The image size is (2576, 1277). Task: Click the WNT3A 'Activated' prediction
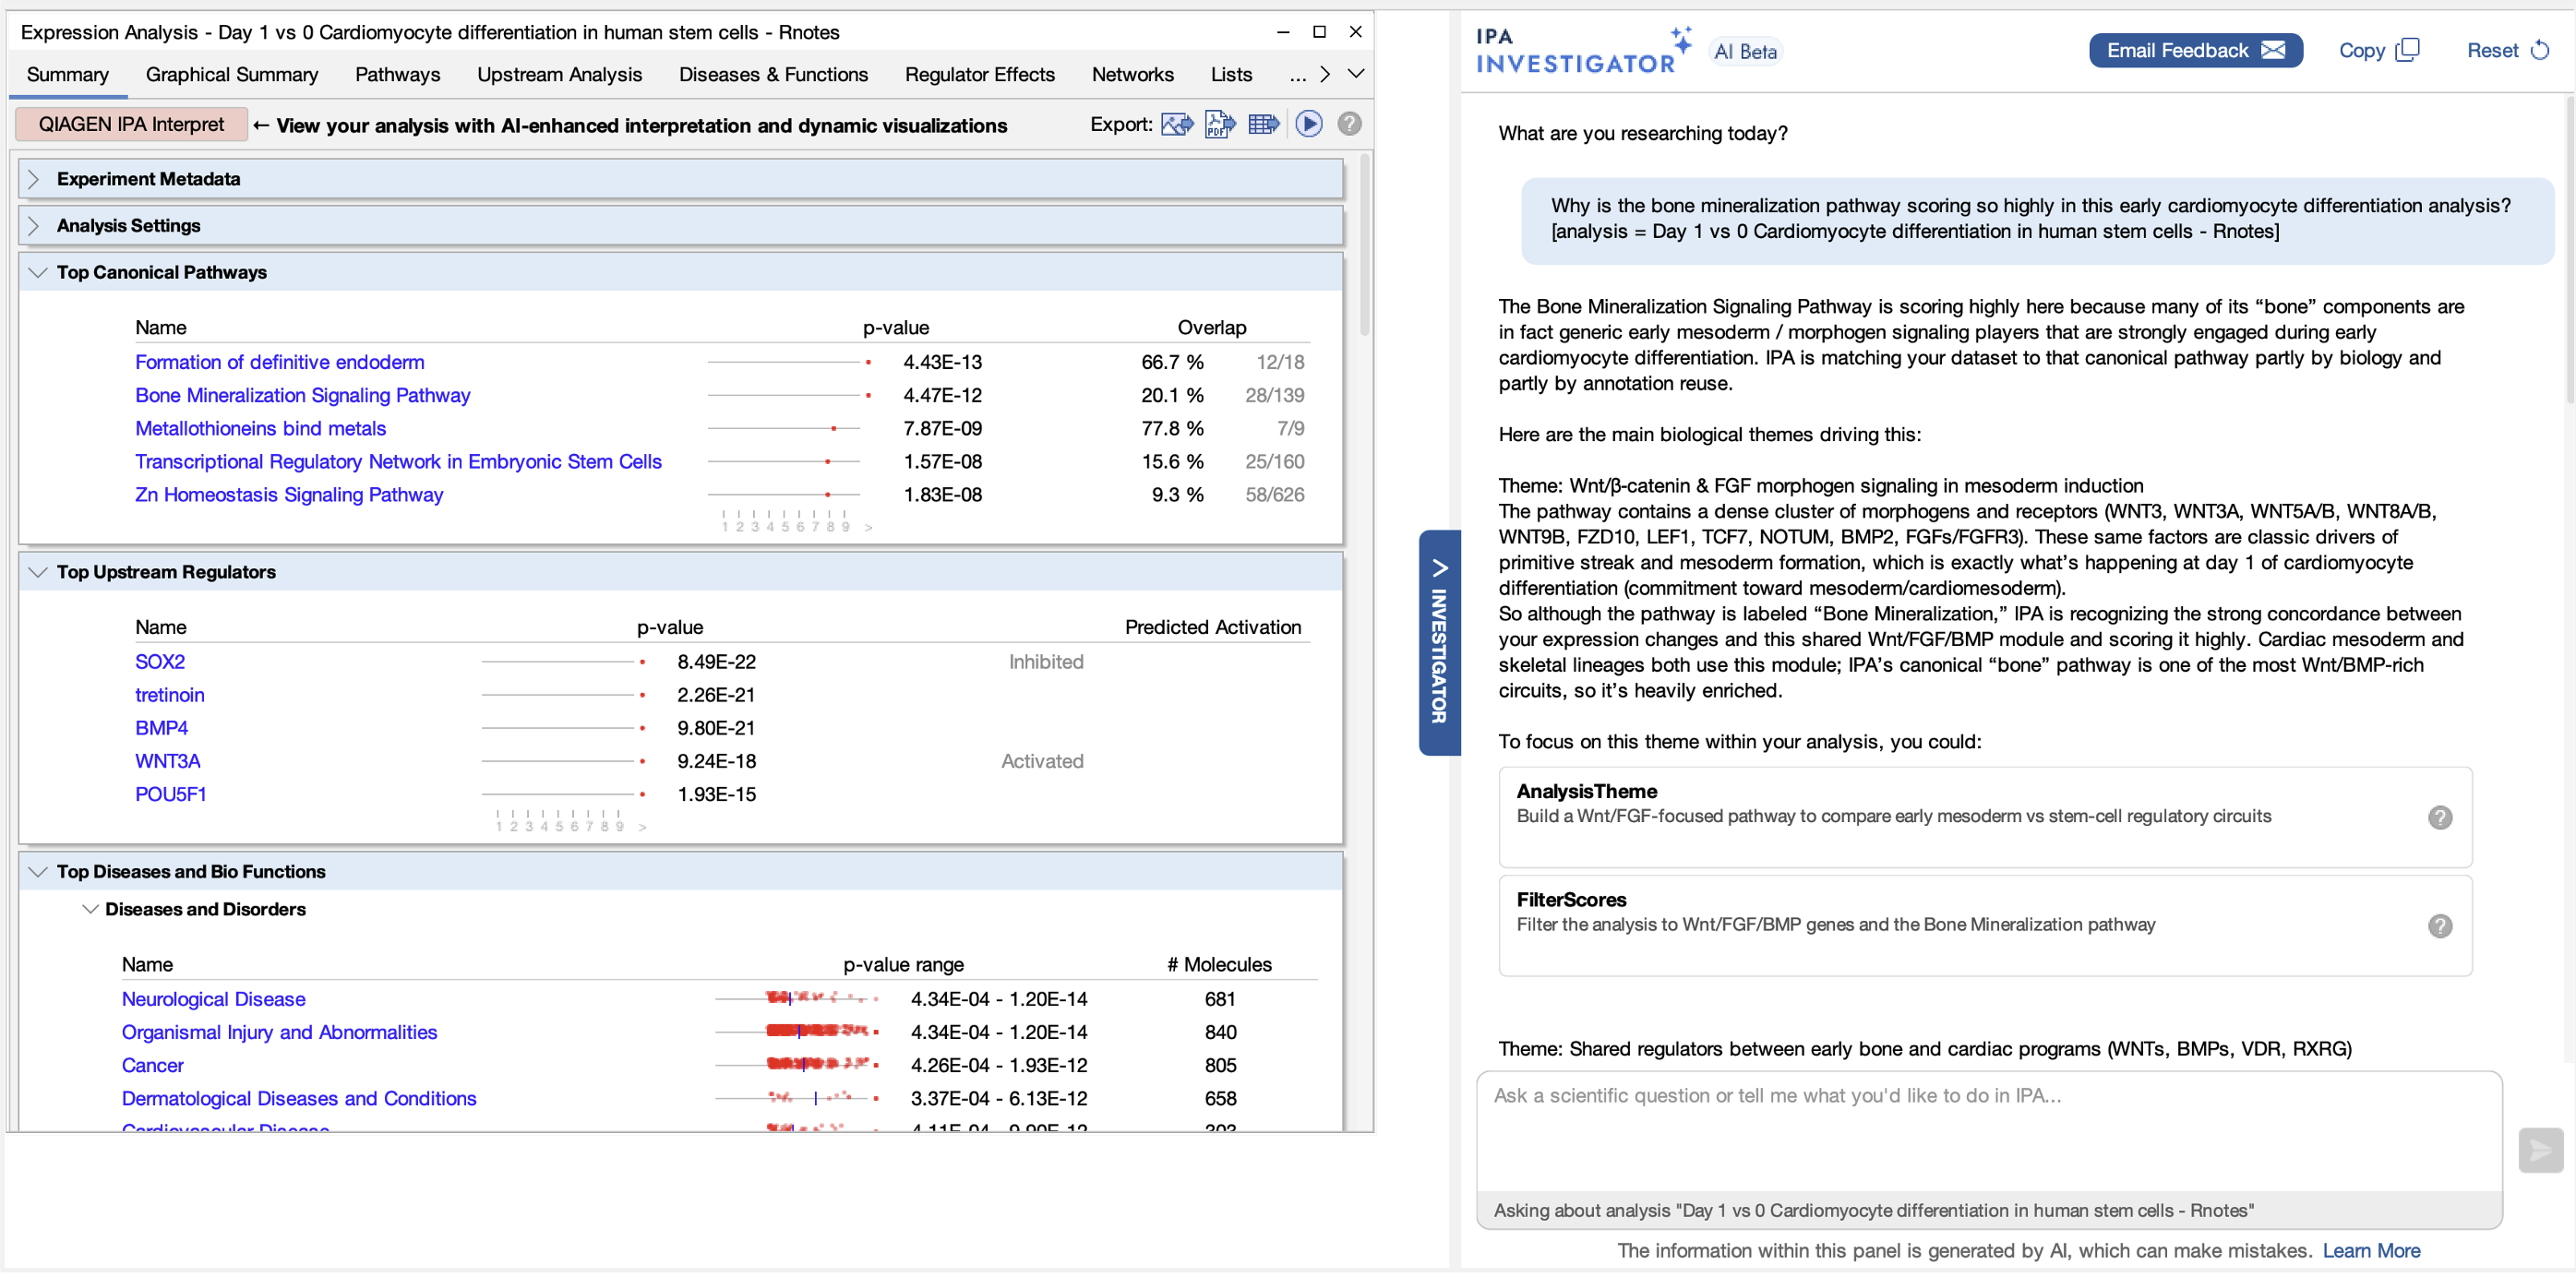(1042, 762)
